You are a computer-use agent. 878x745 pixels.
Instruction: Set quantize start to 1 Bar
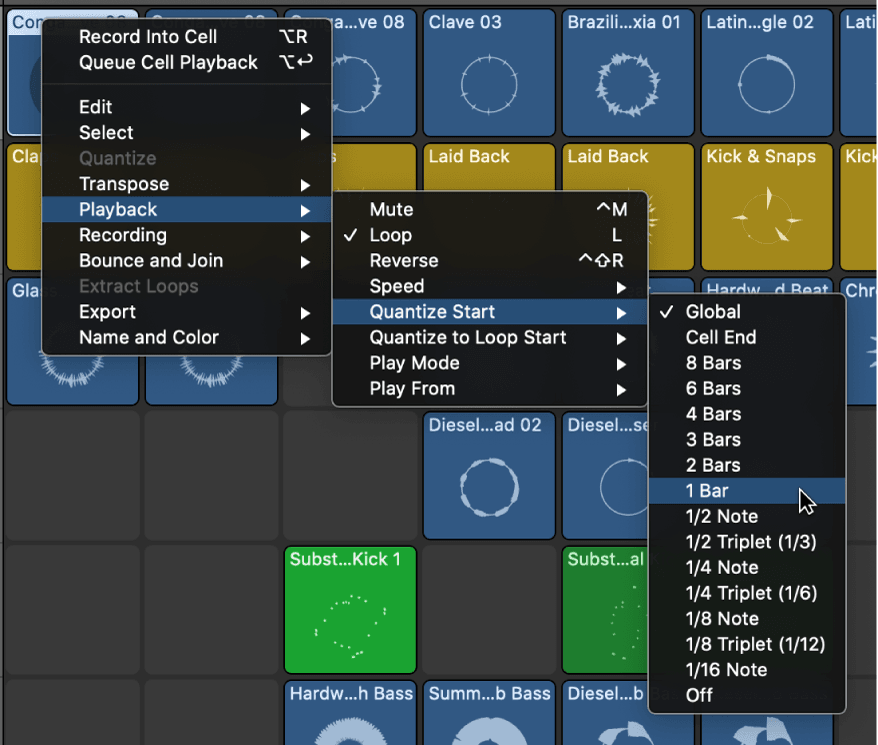747,491
